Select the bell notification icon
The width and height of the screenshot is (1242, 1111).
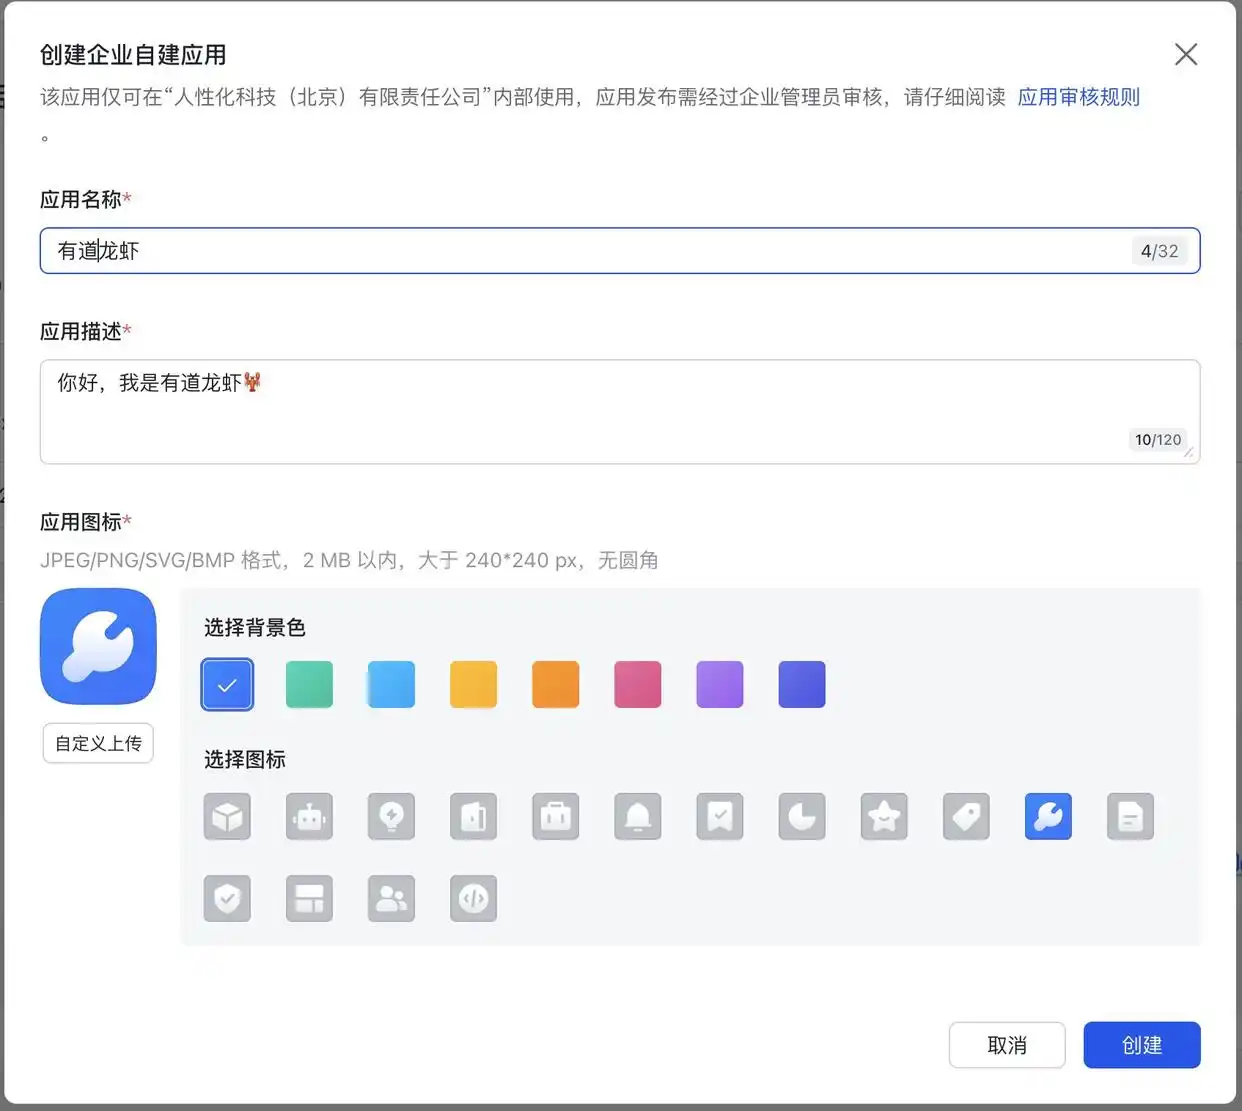pyautogui.click(x=637, y=817)
